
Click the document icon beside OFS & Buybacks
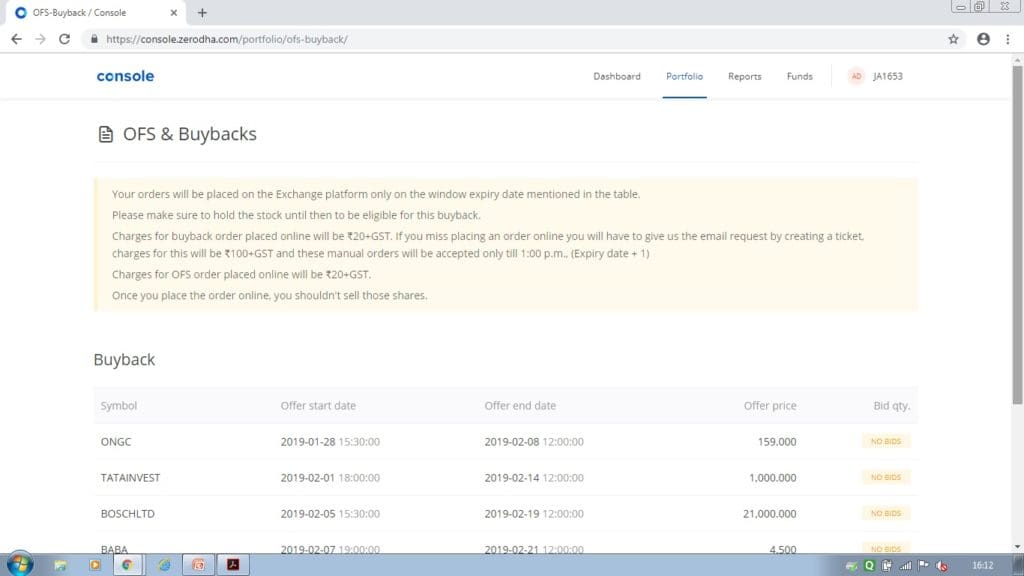104,134
